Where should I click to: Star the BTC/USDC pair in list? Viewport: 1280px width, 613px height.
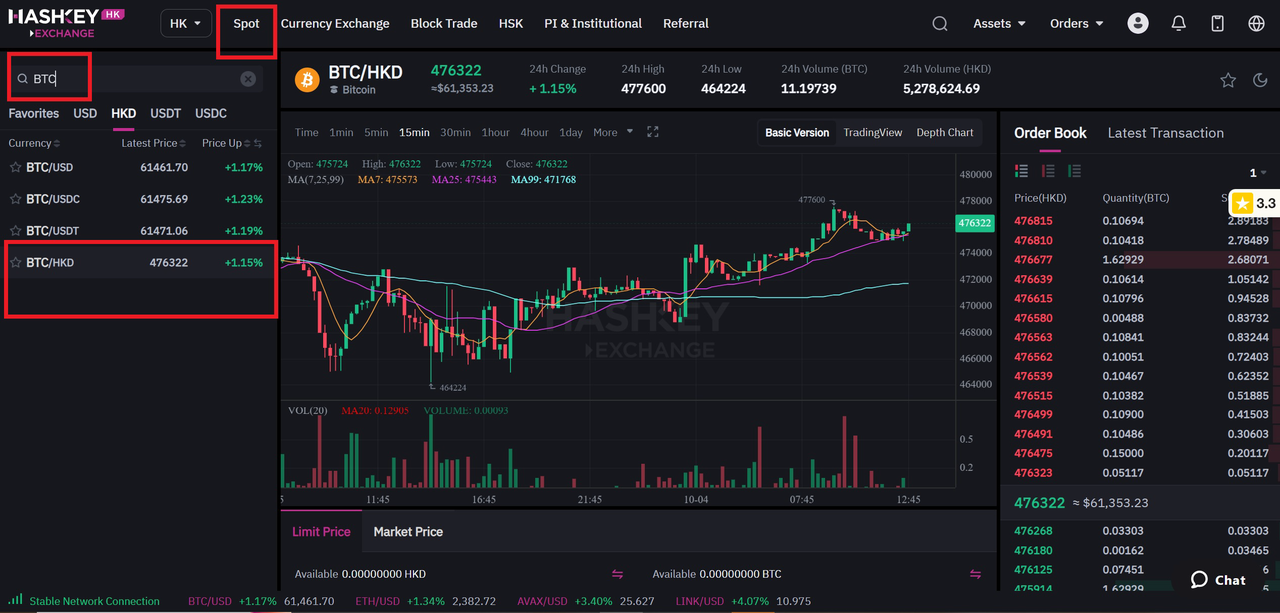pos(15,199)
